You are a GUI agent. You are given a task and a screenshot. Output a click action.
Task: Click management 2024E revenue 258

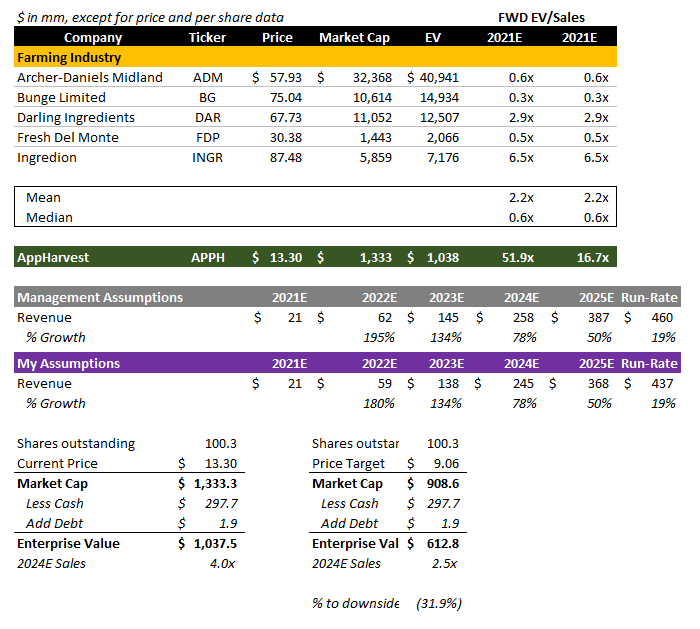coord(523,318)
